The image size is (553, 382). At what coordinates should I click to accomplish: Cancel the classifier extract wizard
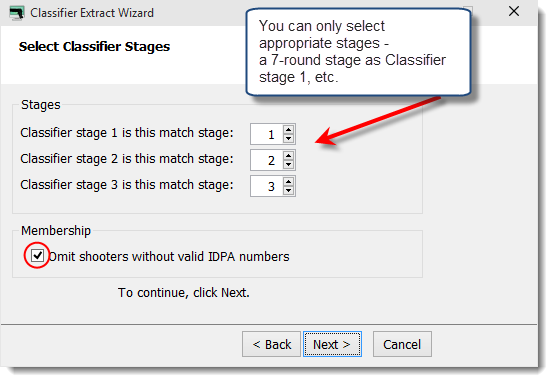[x=402, y=344]
